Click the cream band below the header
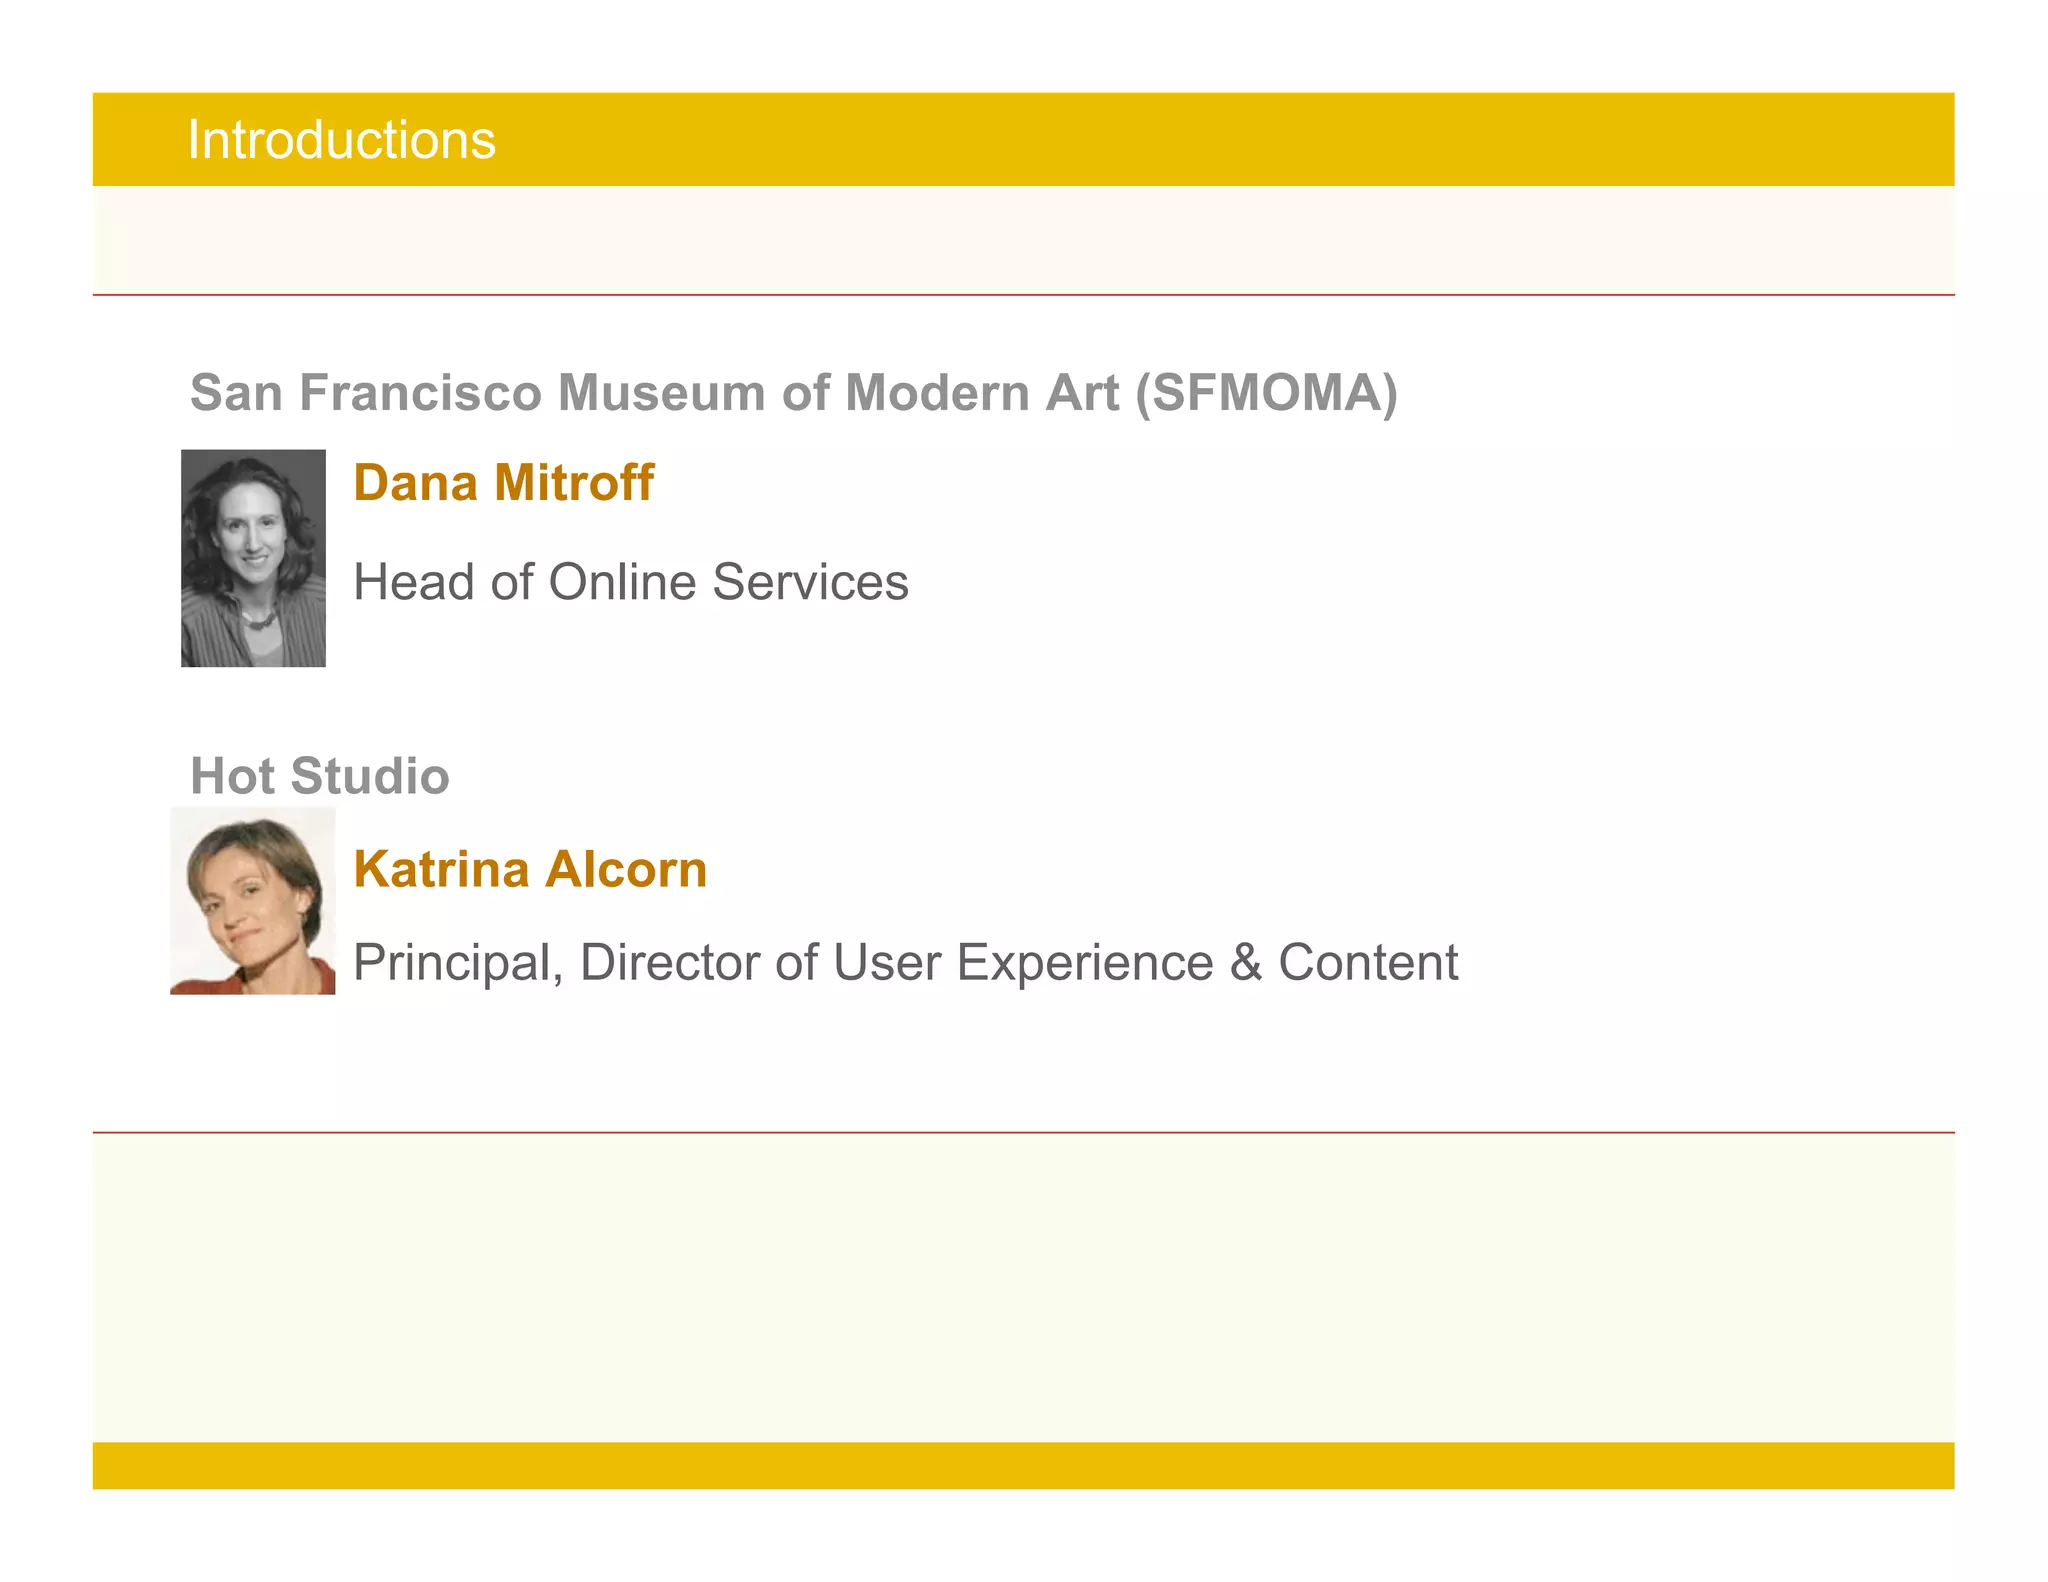This screenshot has height=1582, width=2048. [1023, 240]
